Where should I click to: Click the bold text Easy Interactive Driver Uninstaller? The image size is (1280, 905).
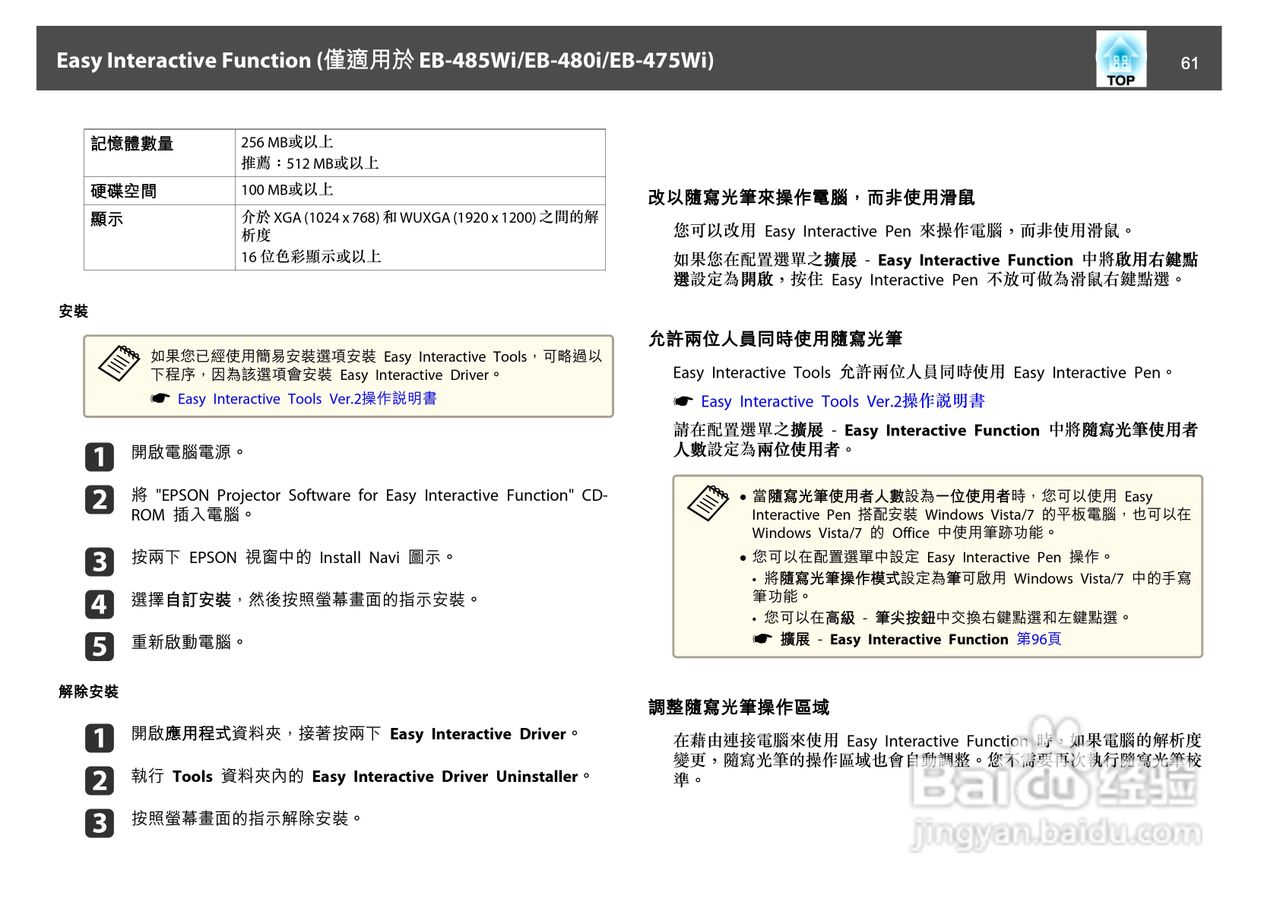445,776
